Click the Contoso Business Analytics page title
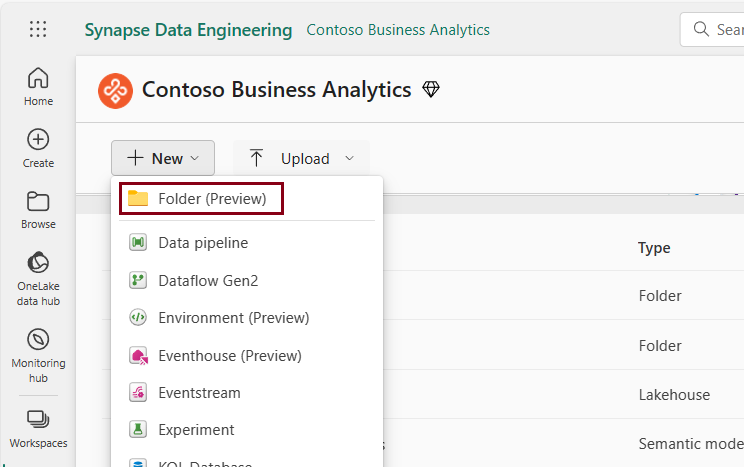 point(277,90)
